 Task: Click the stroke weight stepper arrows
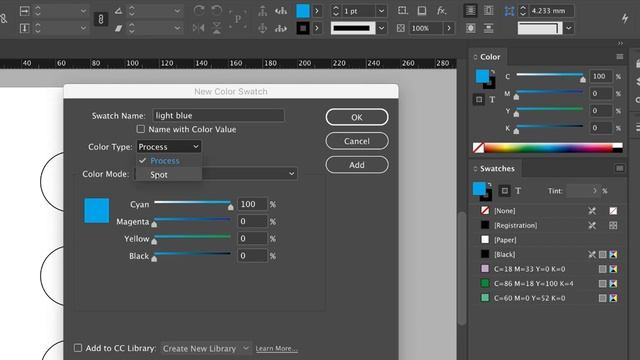[336, 11]
